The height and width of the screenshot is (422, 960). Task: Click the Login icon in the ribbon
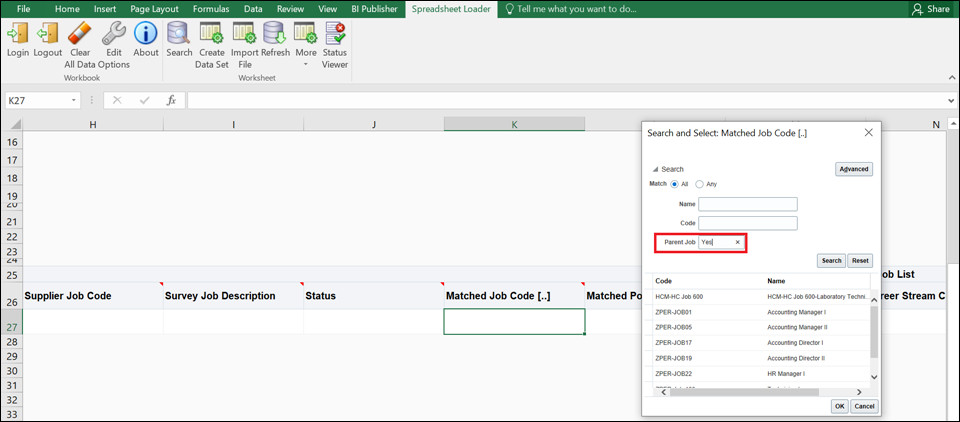point(18,32)
